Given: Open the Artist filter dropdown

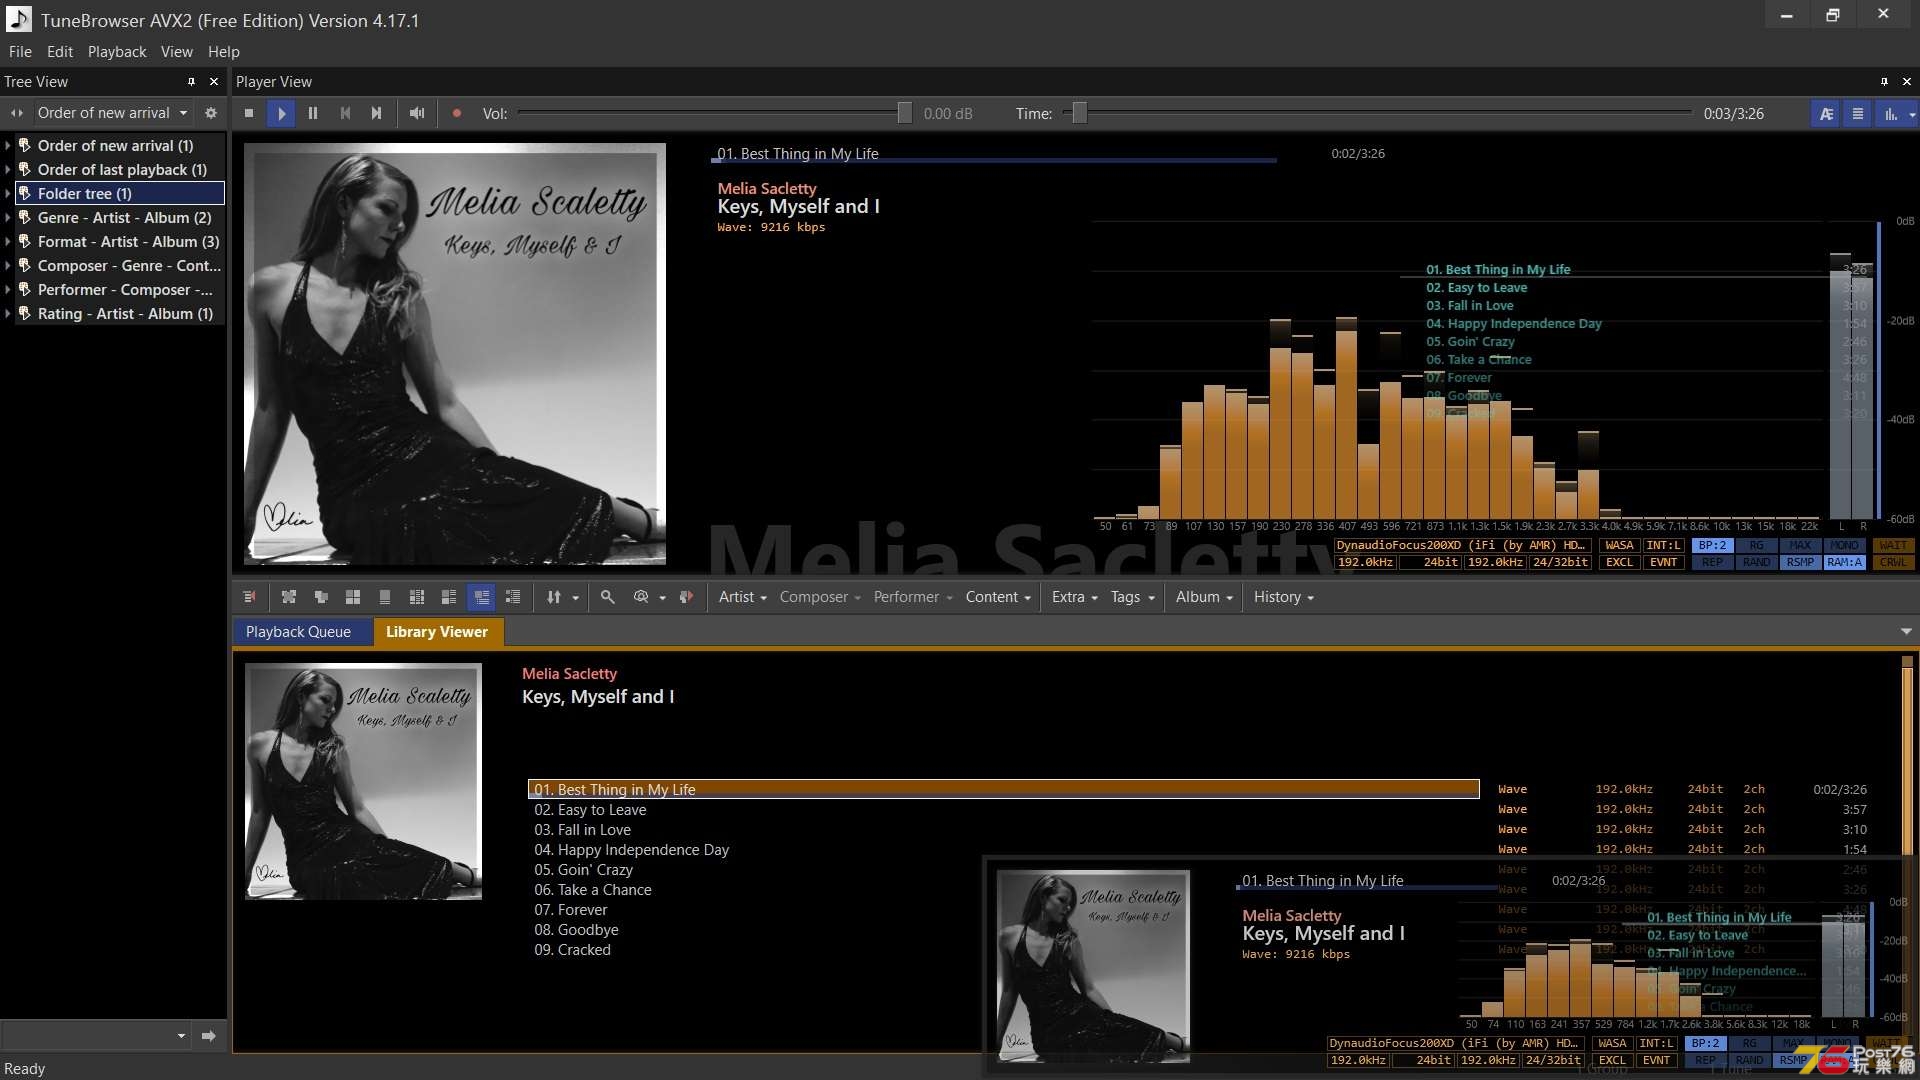Looking at the screenshot, I should coord(742,597).
